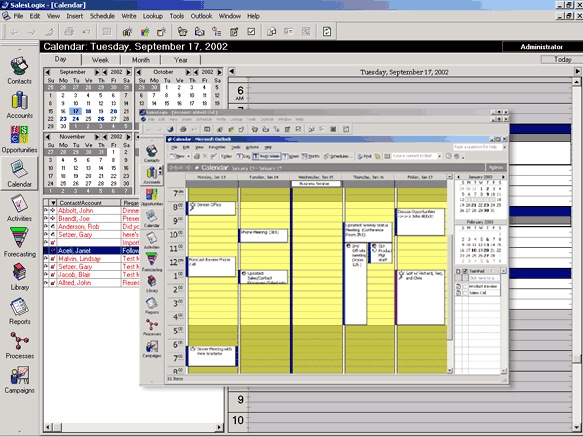Click activity list horizontal scrollbar right arrow

pos(219,427)
